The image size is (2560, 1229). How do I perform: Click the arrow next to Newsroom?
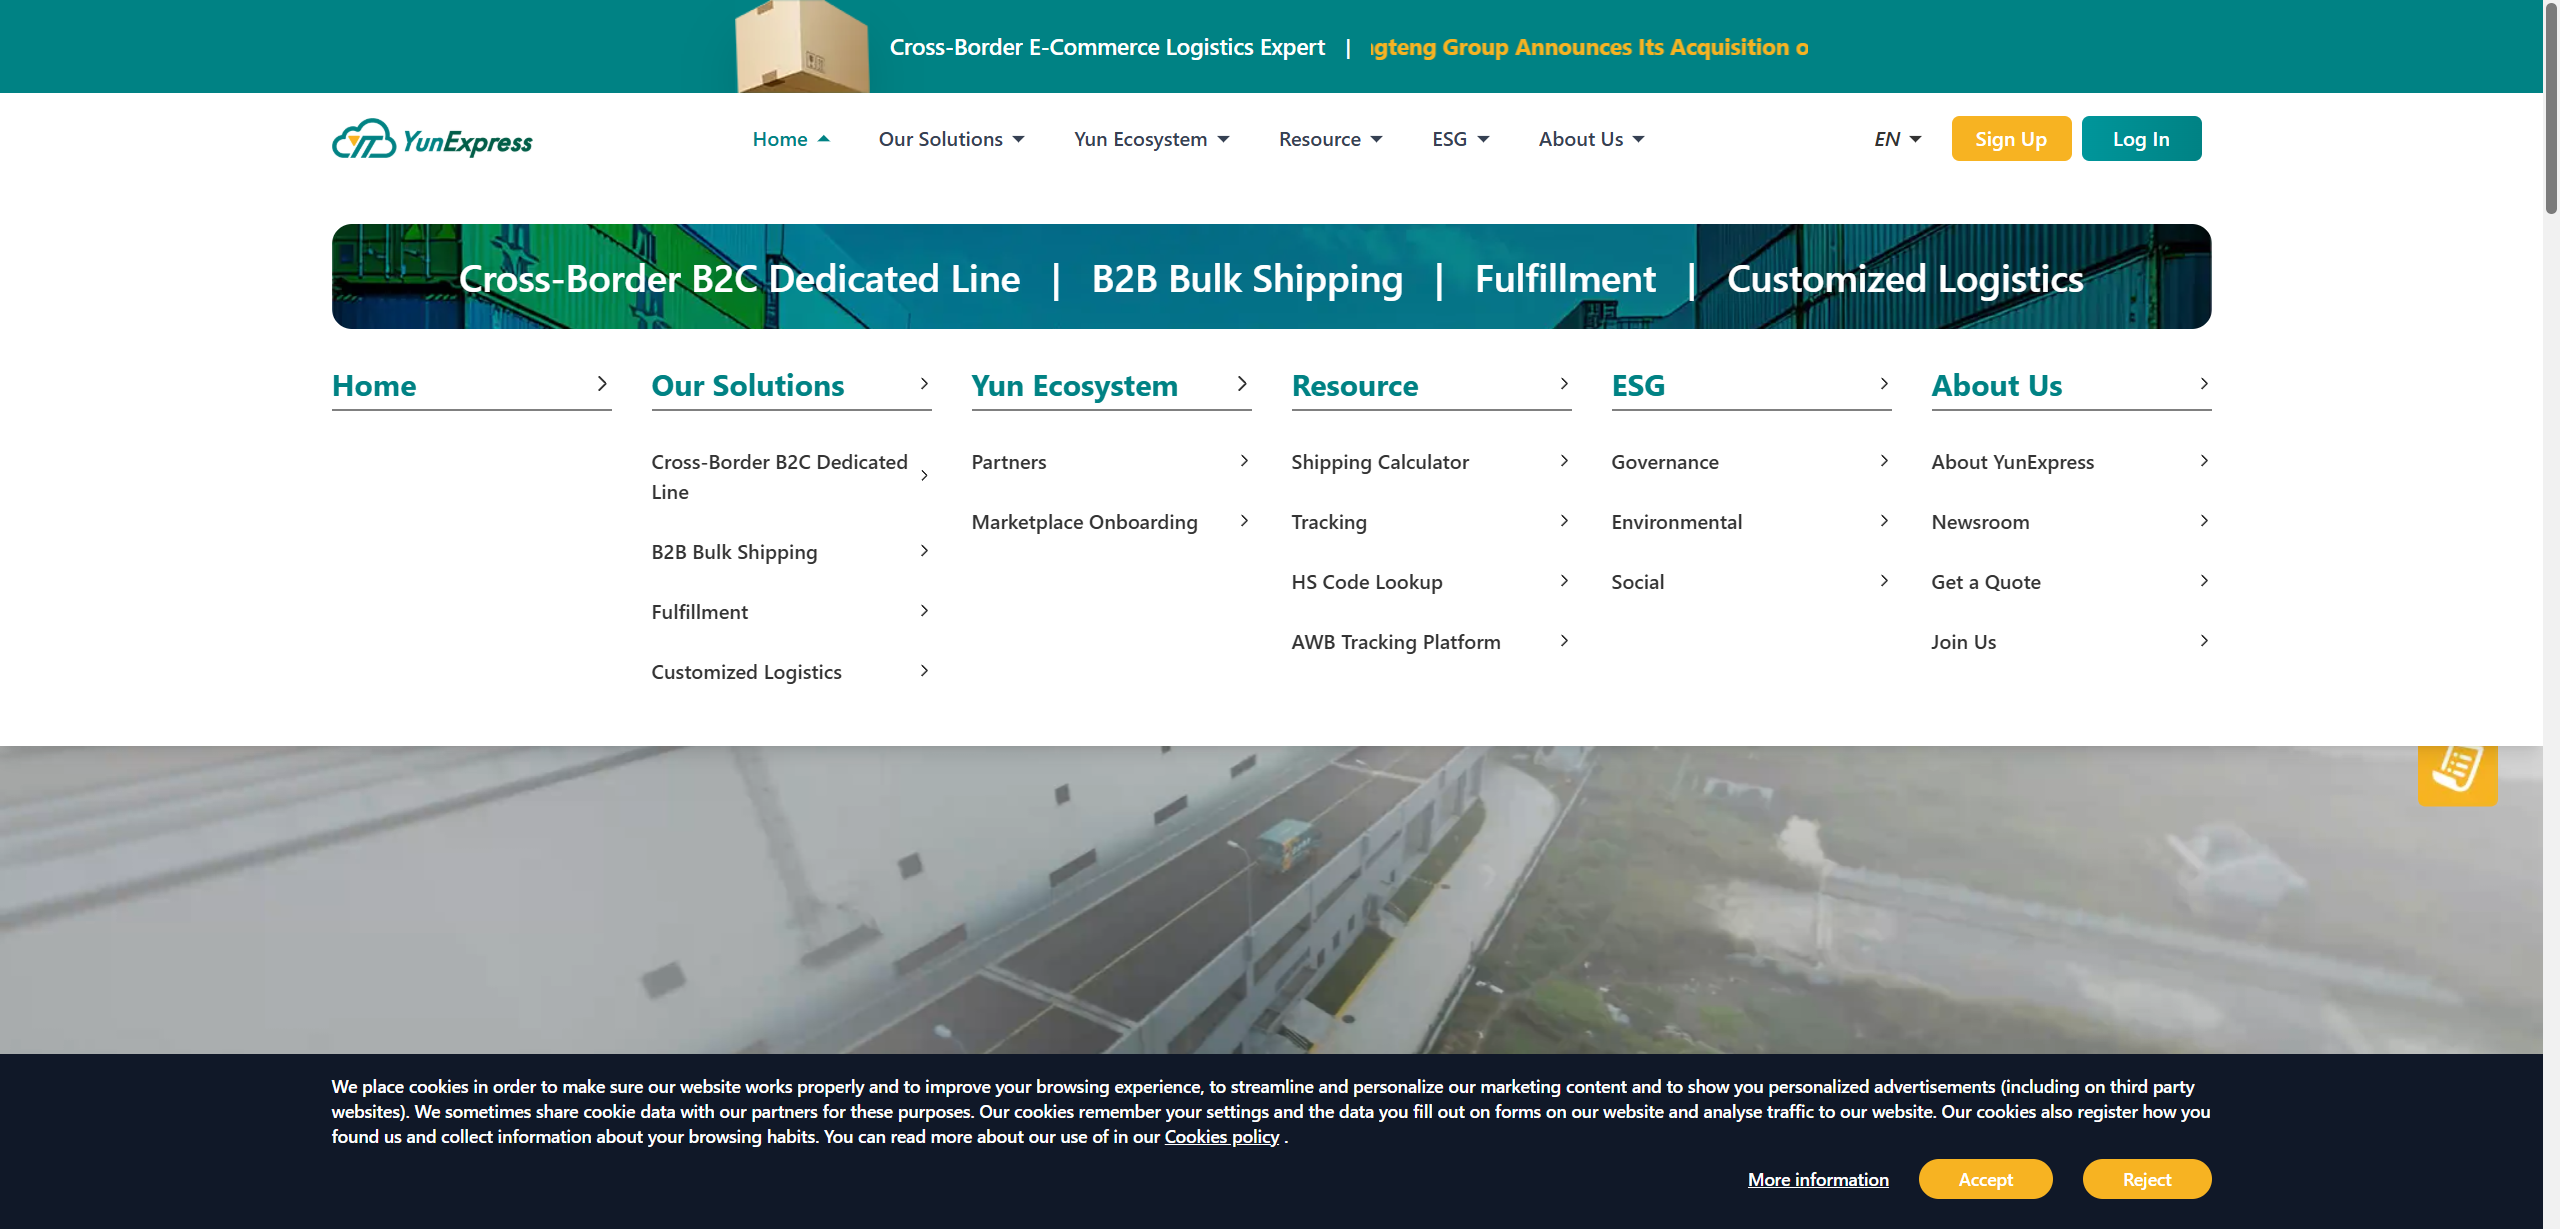tap(2204, 521)
